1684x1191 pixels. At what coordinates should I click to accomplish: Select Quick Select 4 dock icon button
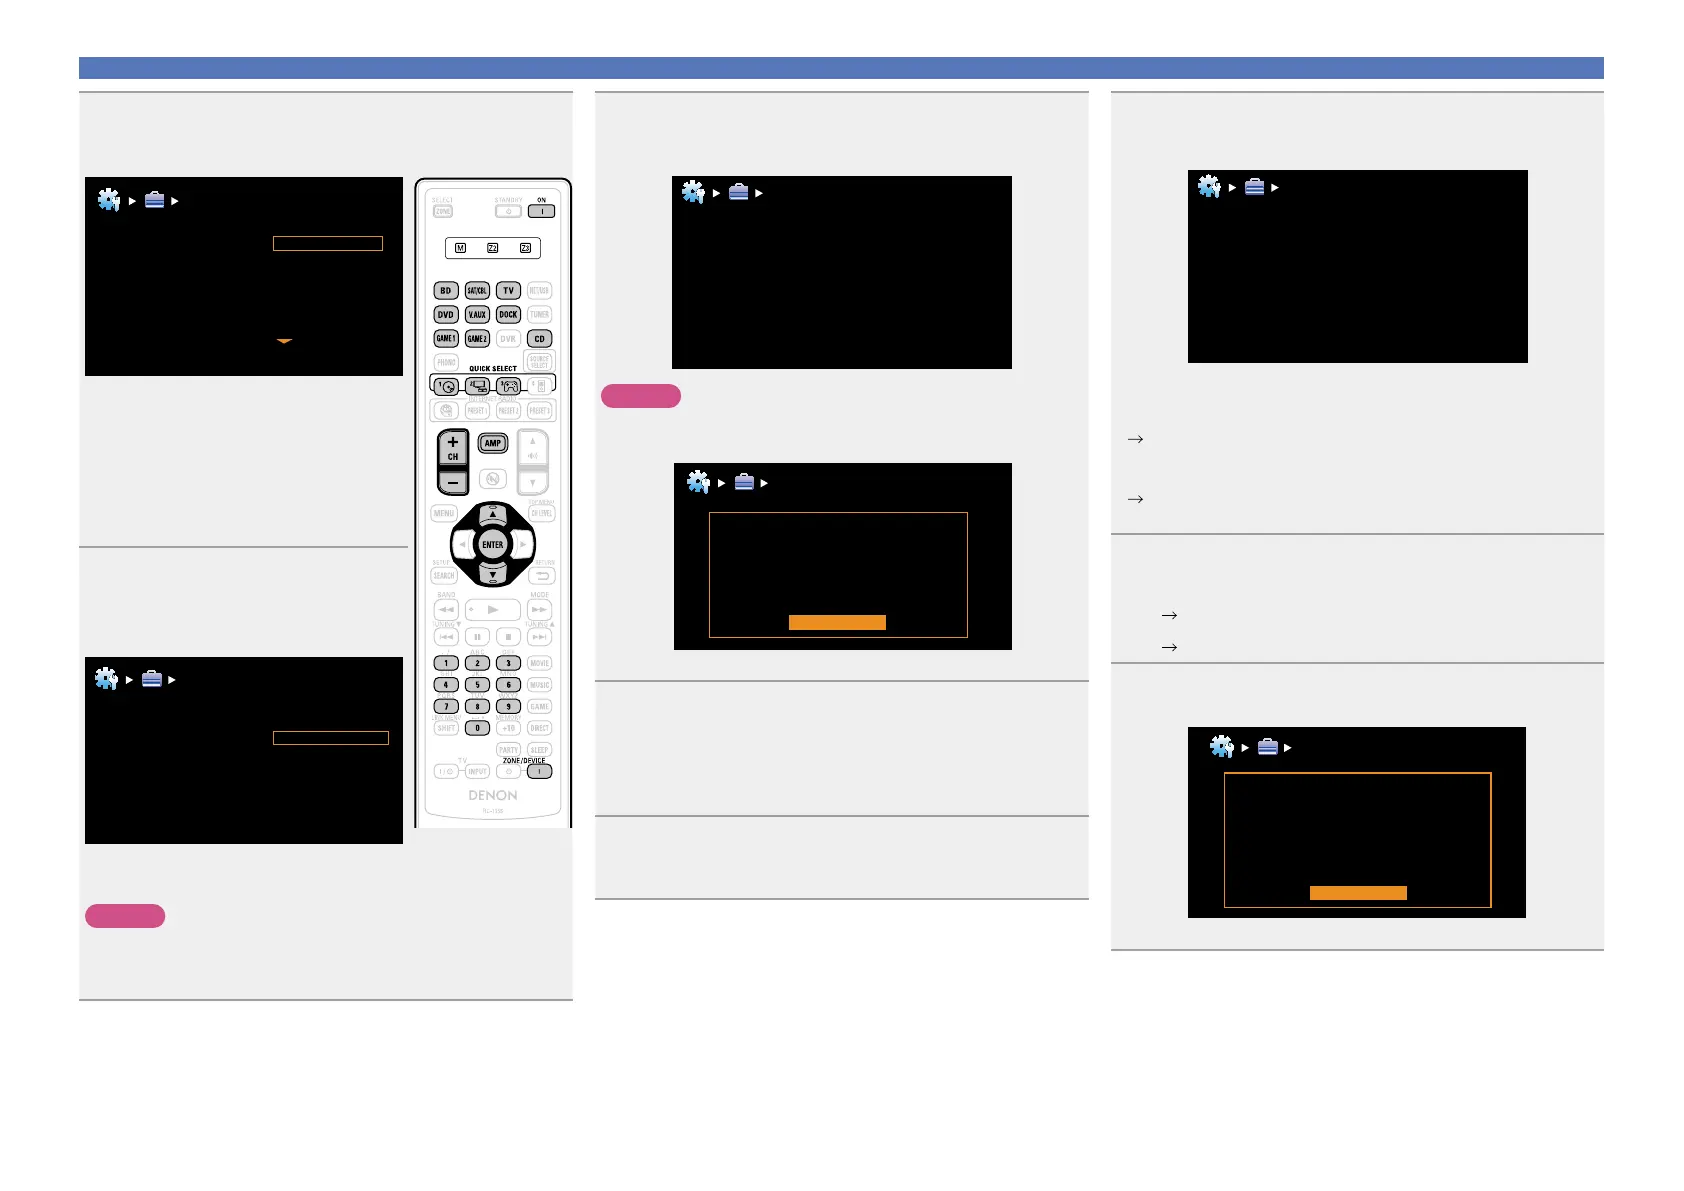[x=540, y=385]
